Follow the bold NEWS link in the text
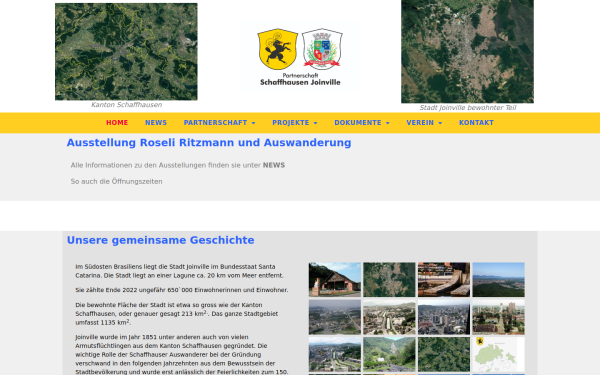Screen dimensions: 600x375 point(274,165)
